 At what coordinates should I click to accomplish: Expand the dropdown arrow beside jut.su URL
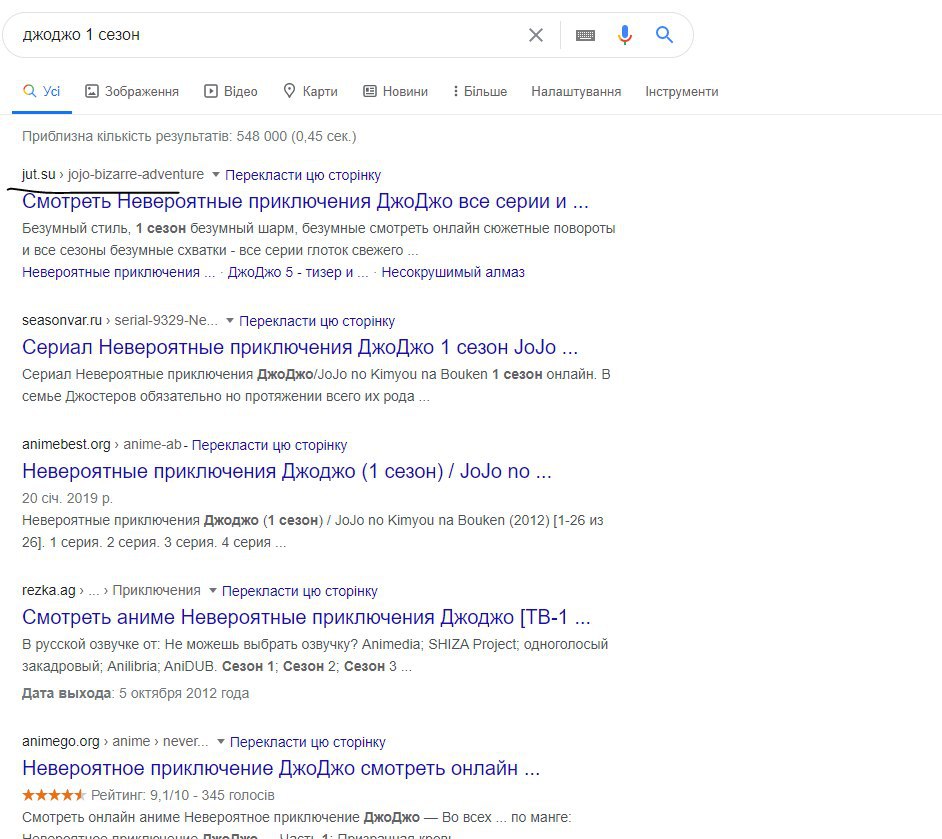coord(216,175)
